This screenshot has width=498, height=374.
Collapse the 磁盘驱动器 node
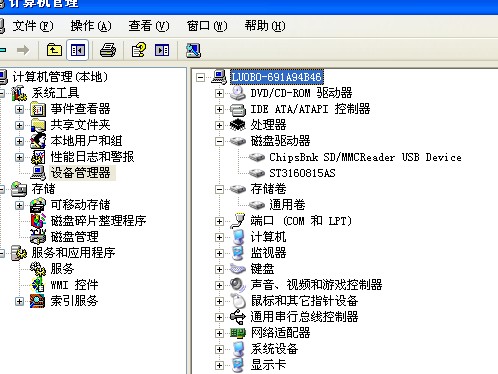219,141
